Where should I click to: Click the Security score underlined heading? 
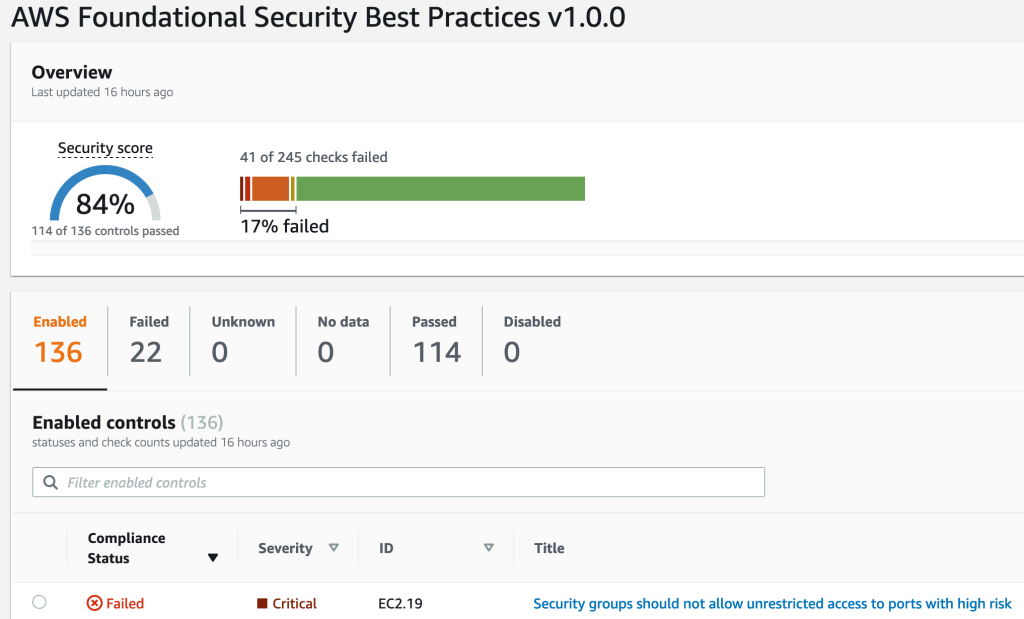pyautogui.click(x=105, y=148)
